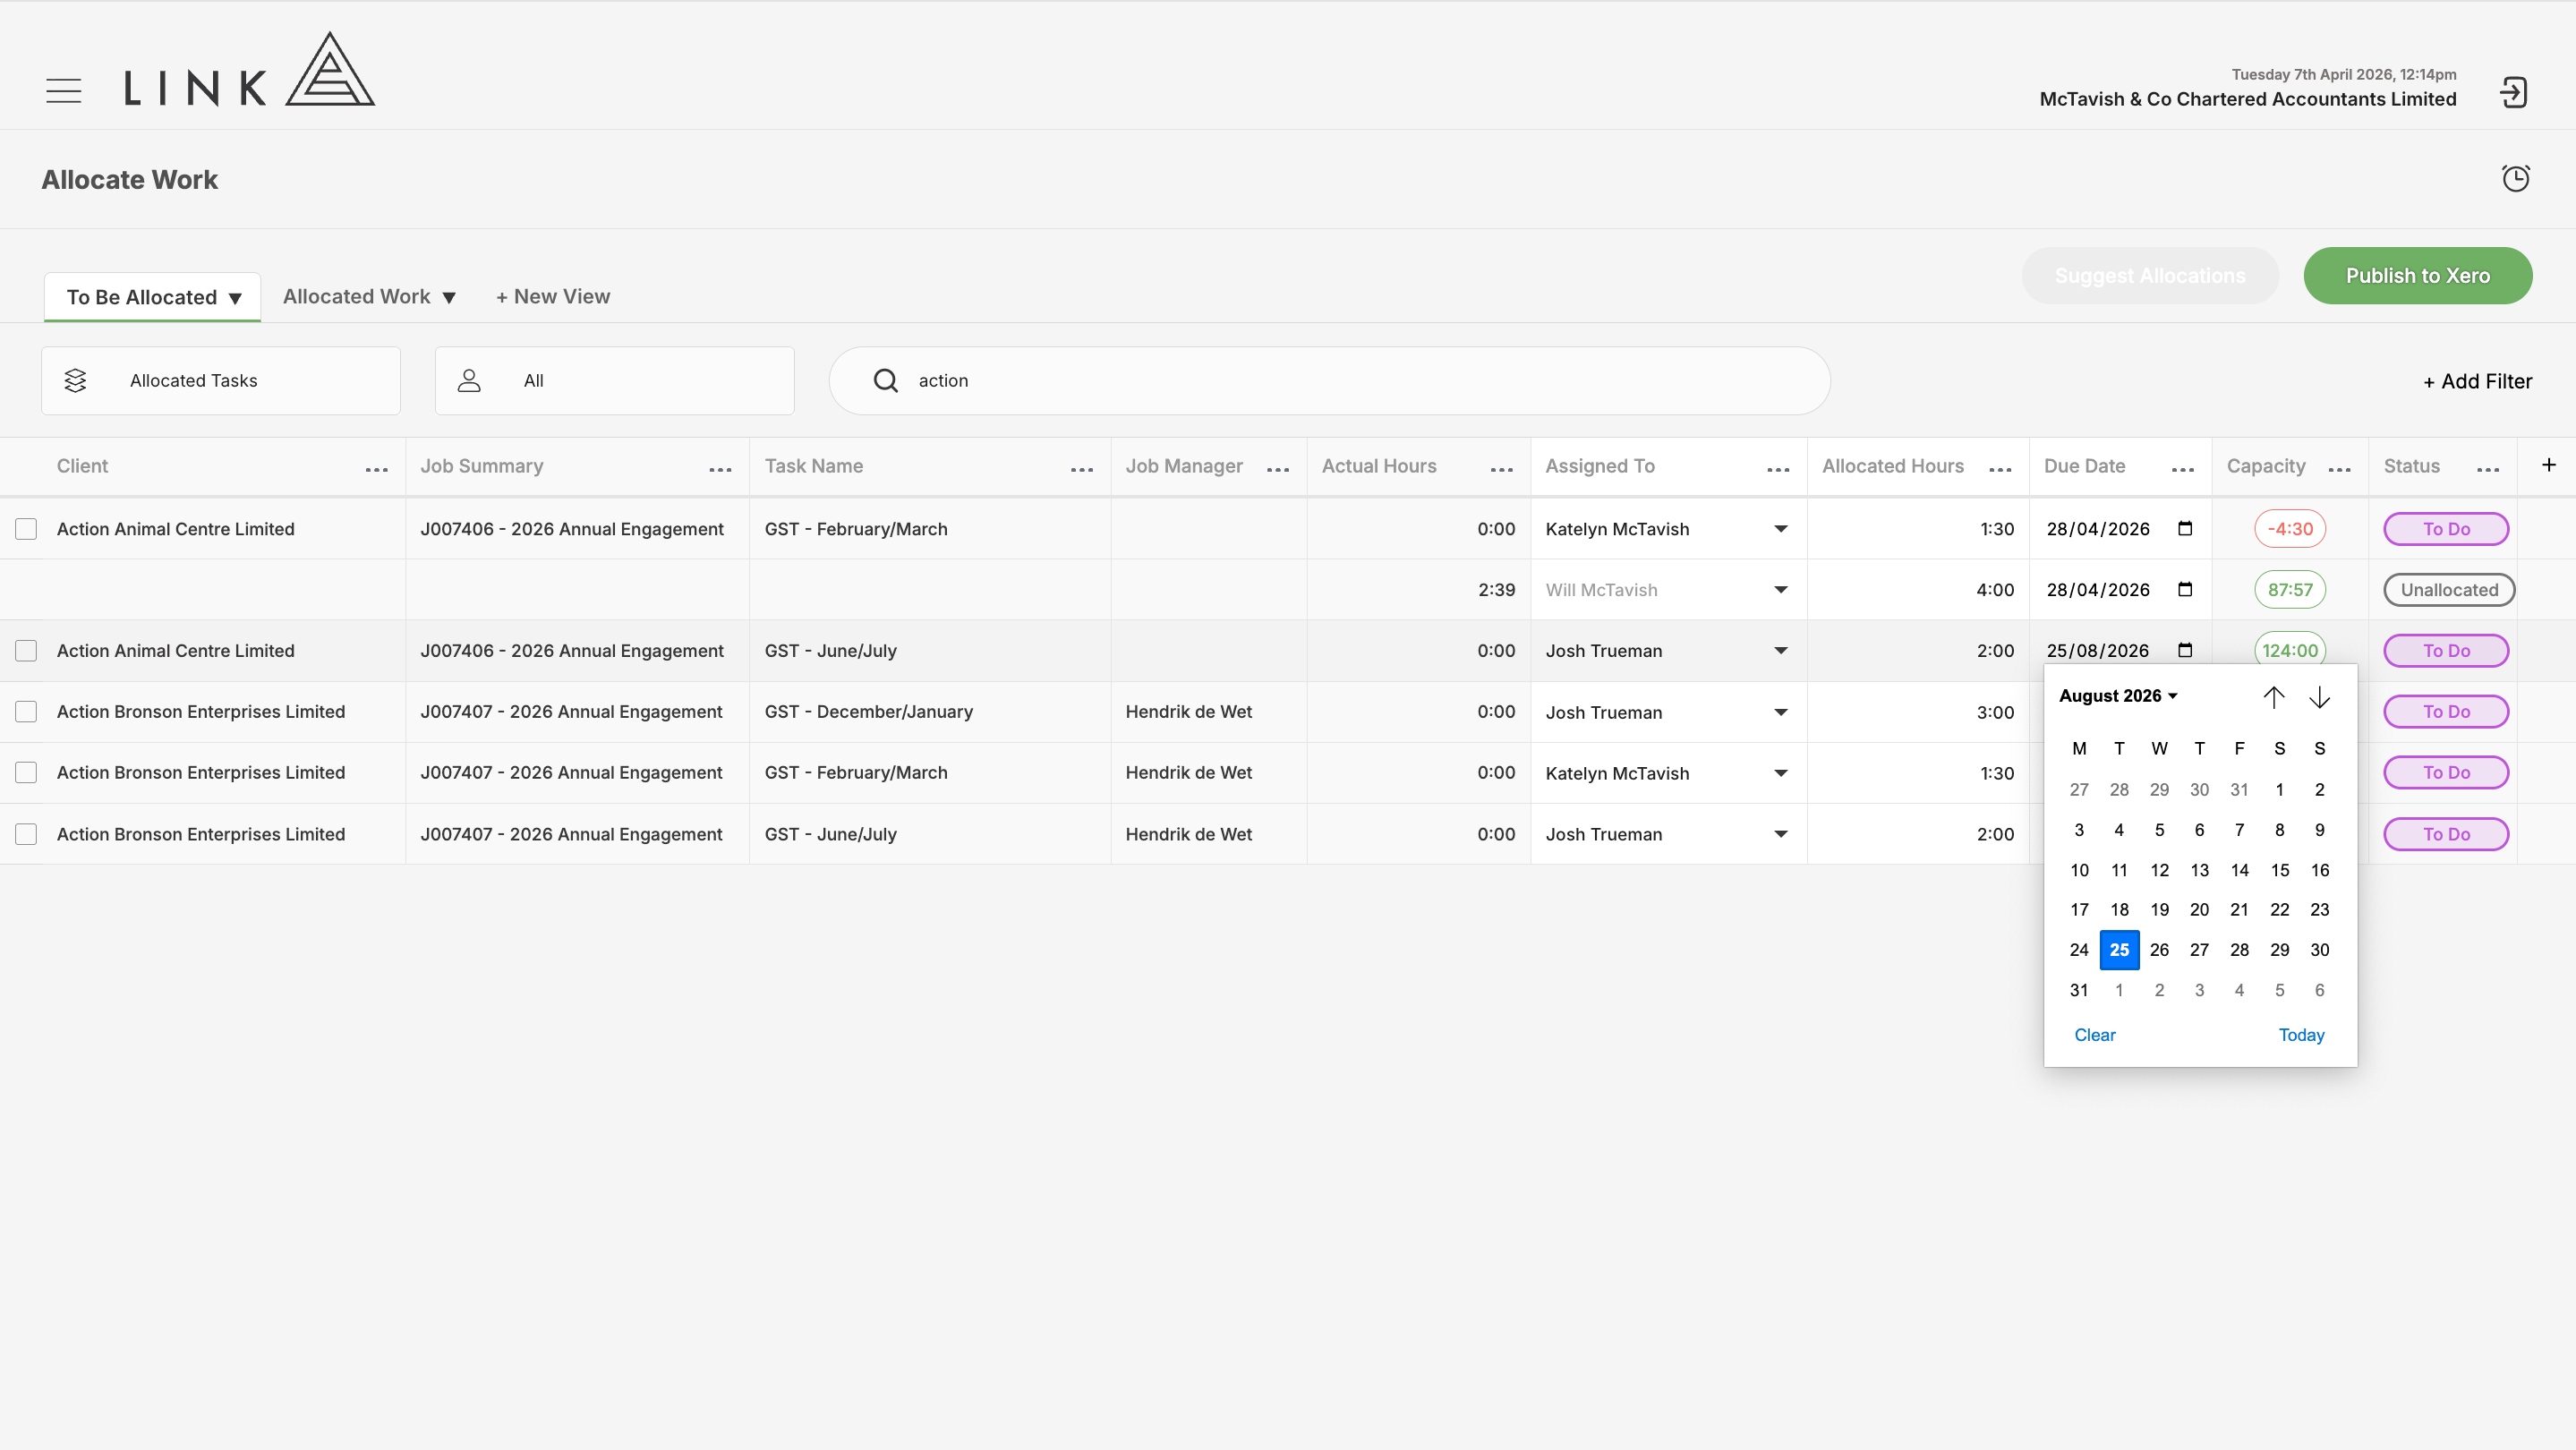This screenshot has height=1450, width=2576.
Task: Open Job Manager column options menu
Action: click(x=1278, y=469)
